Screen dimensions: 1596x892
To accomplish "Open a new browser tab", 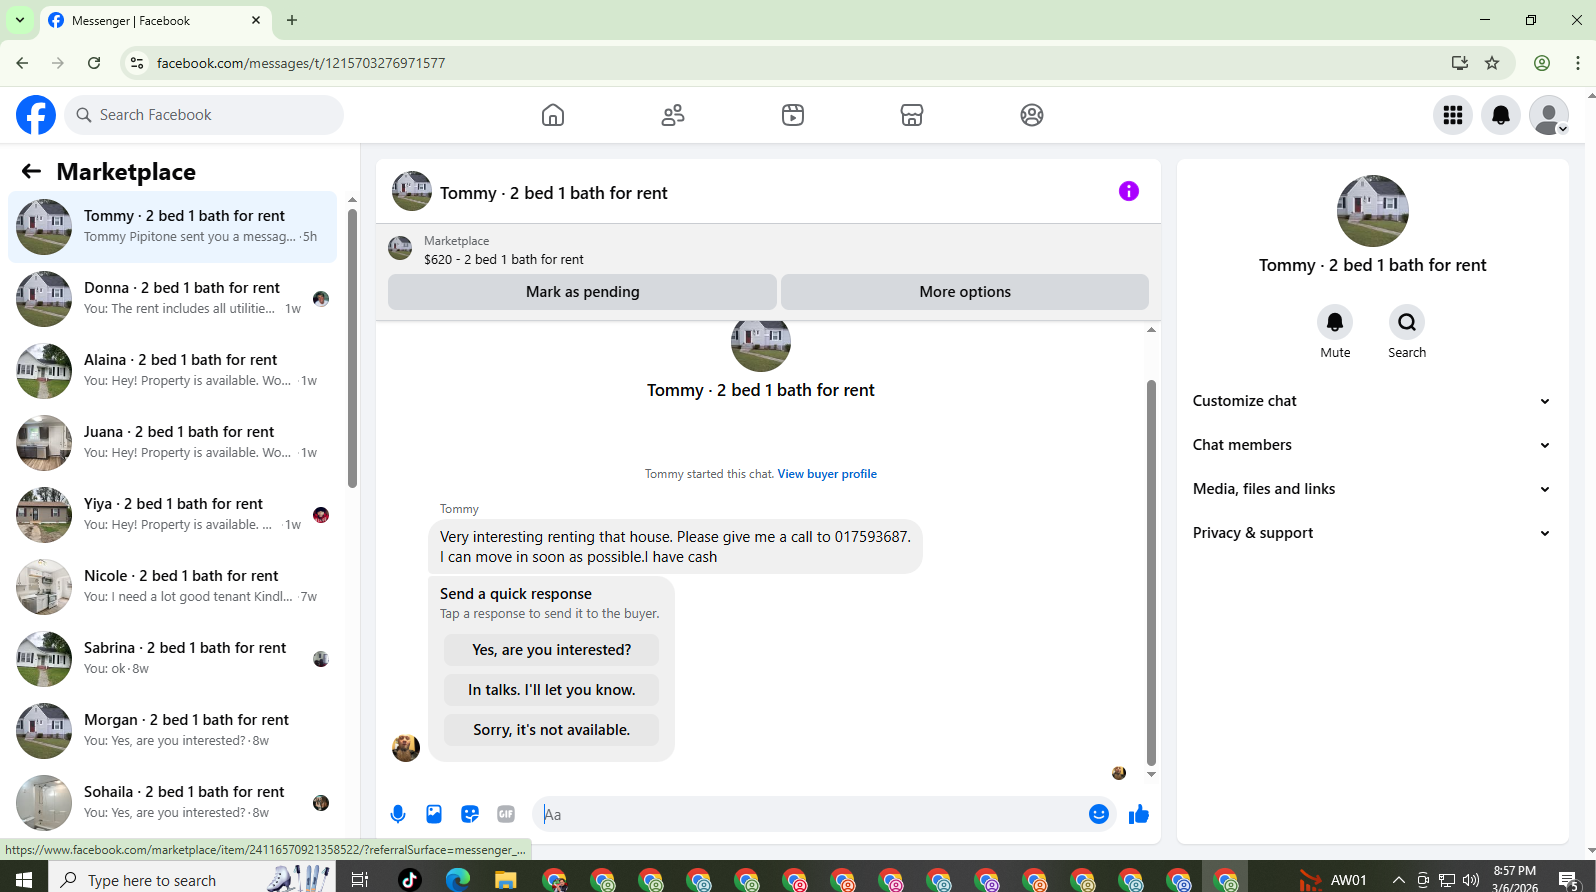I will click(292, 20).
